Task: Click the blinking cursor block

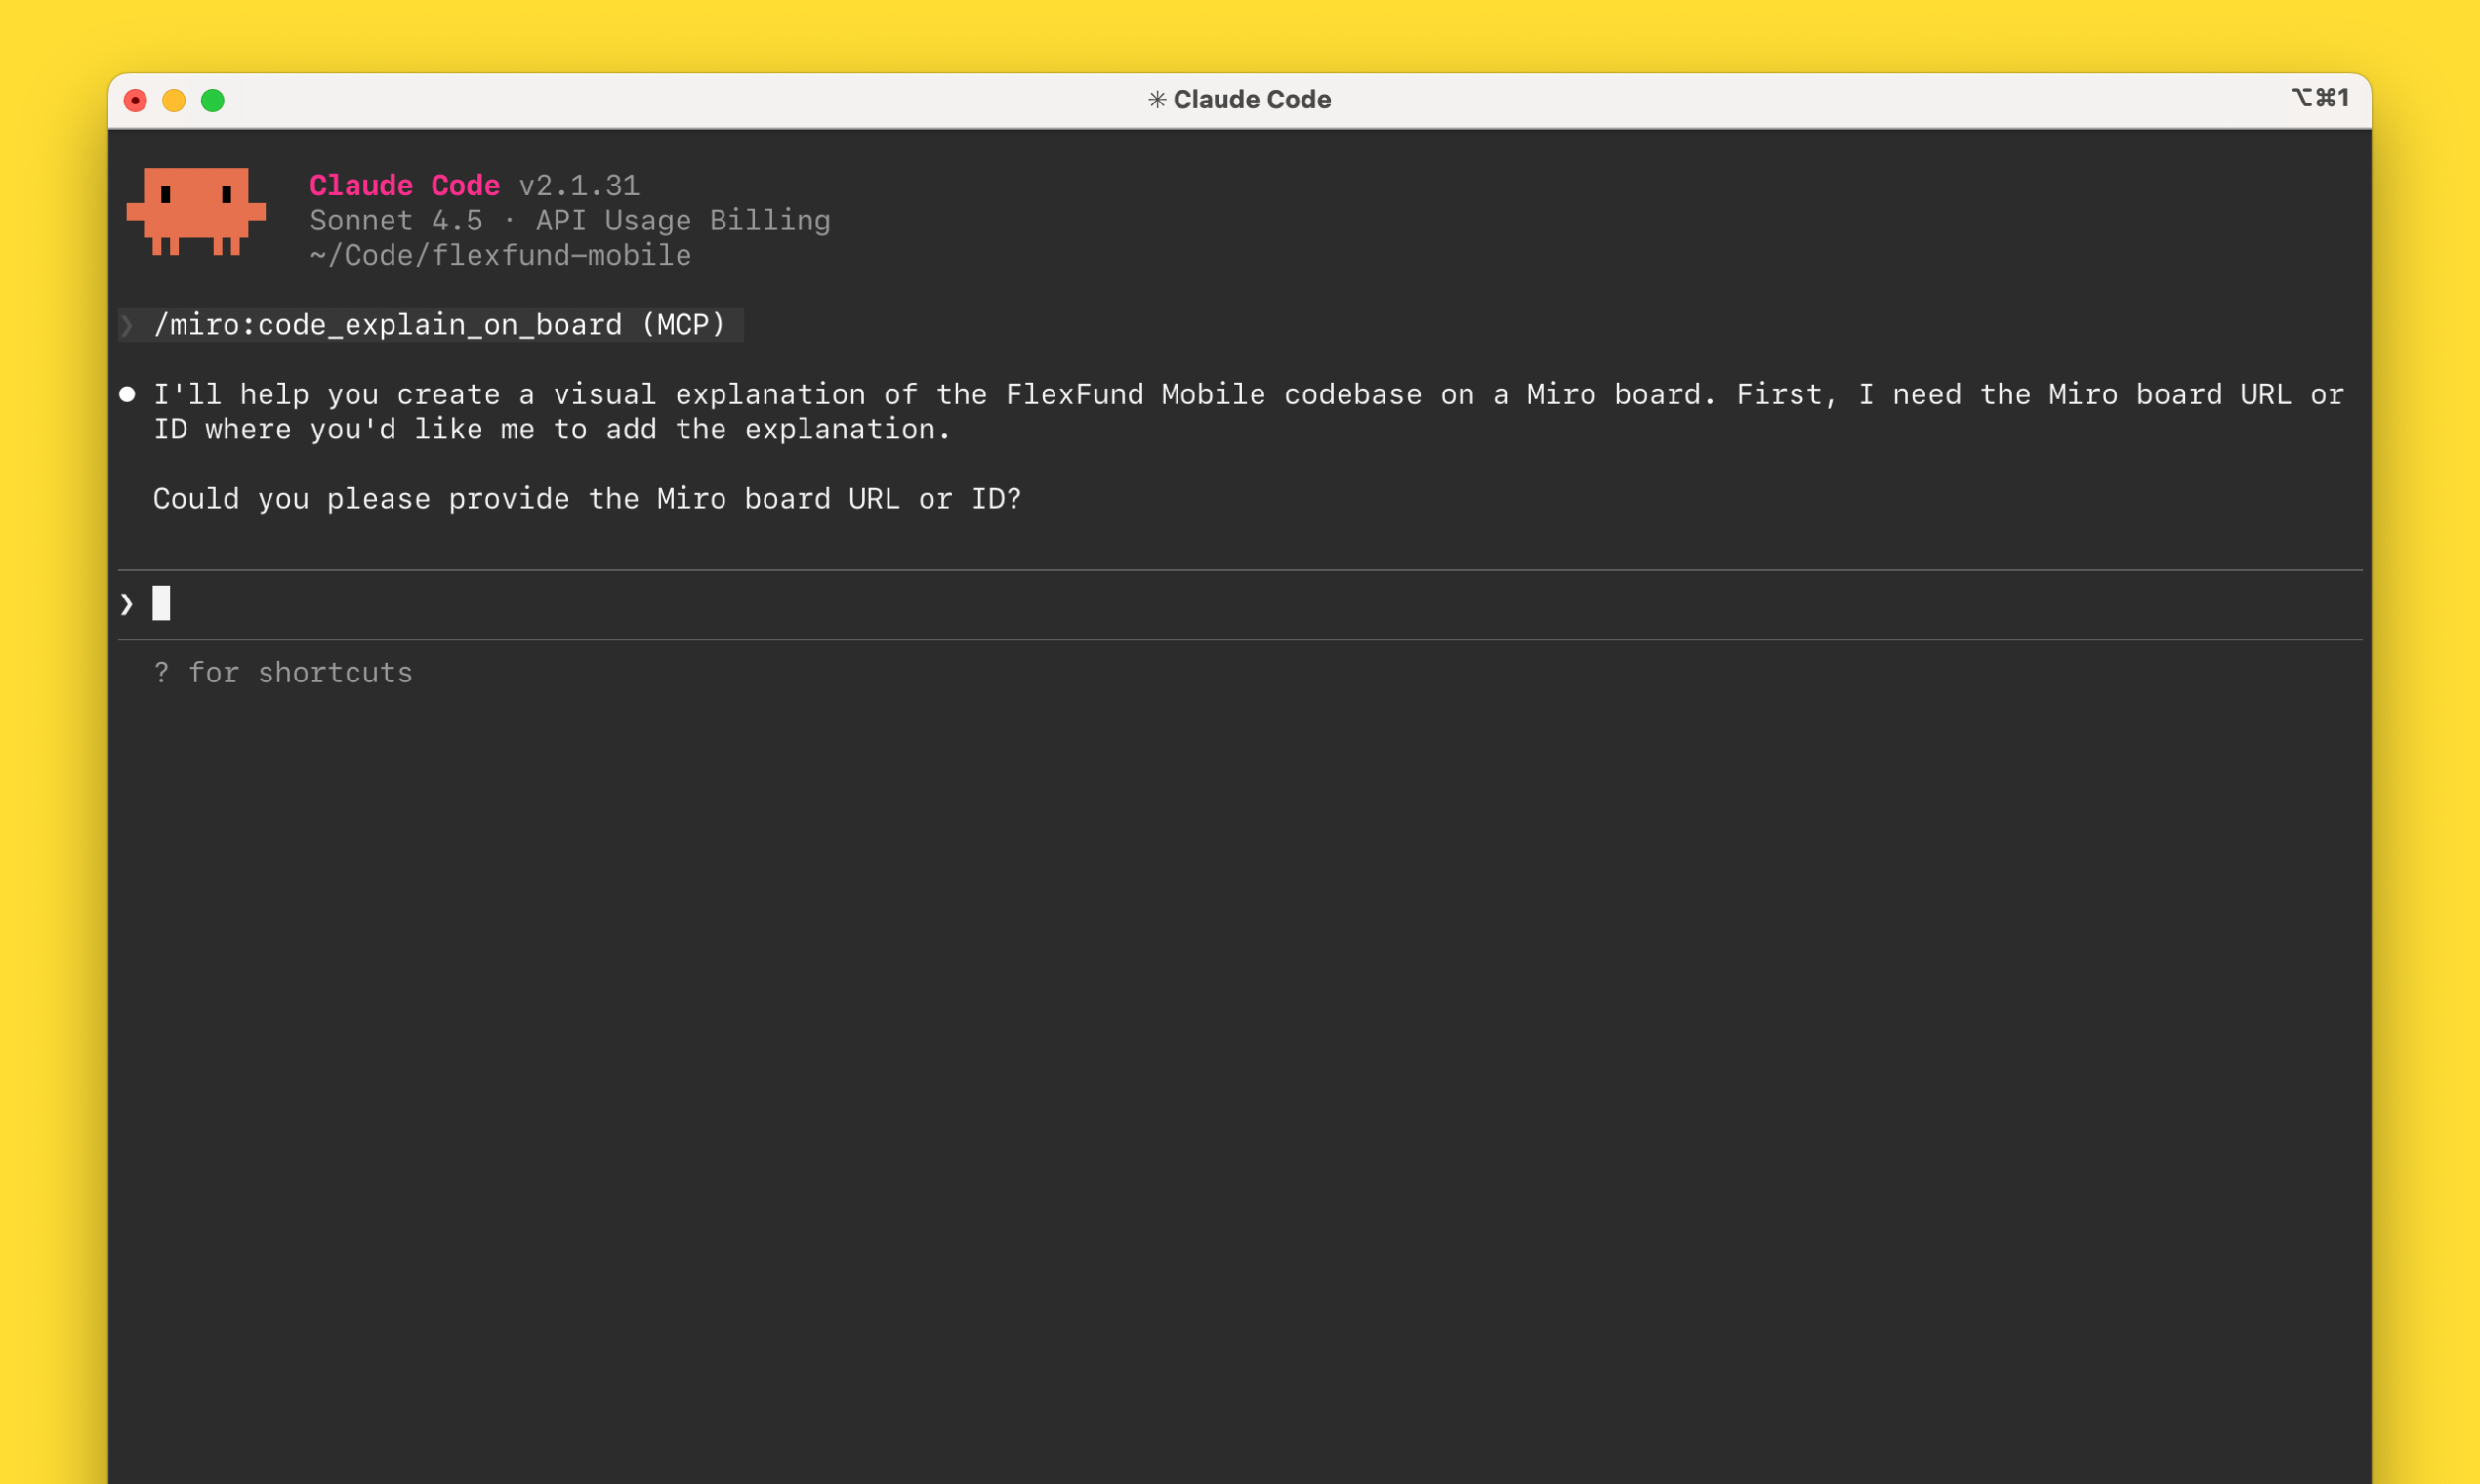Action: point(162,603)
